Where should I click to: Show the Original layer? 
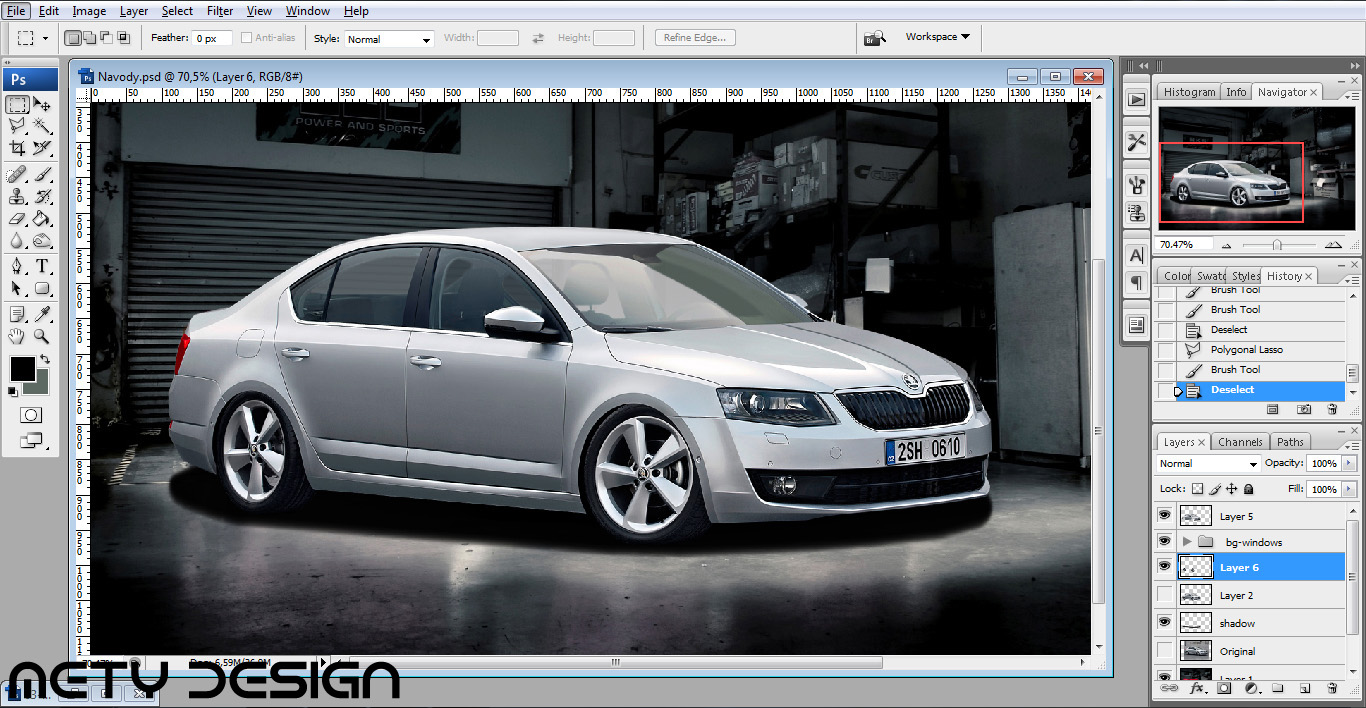coord(1164,650)
